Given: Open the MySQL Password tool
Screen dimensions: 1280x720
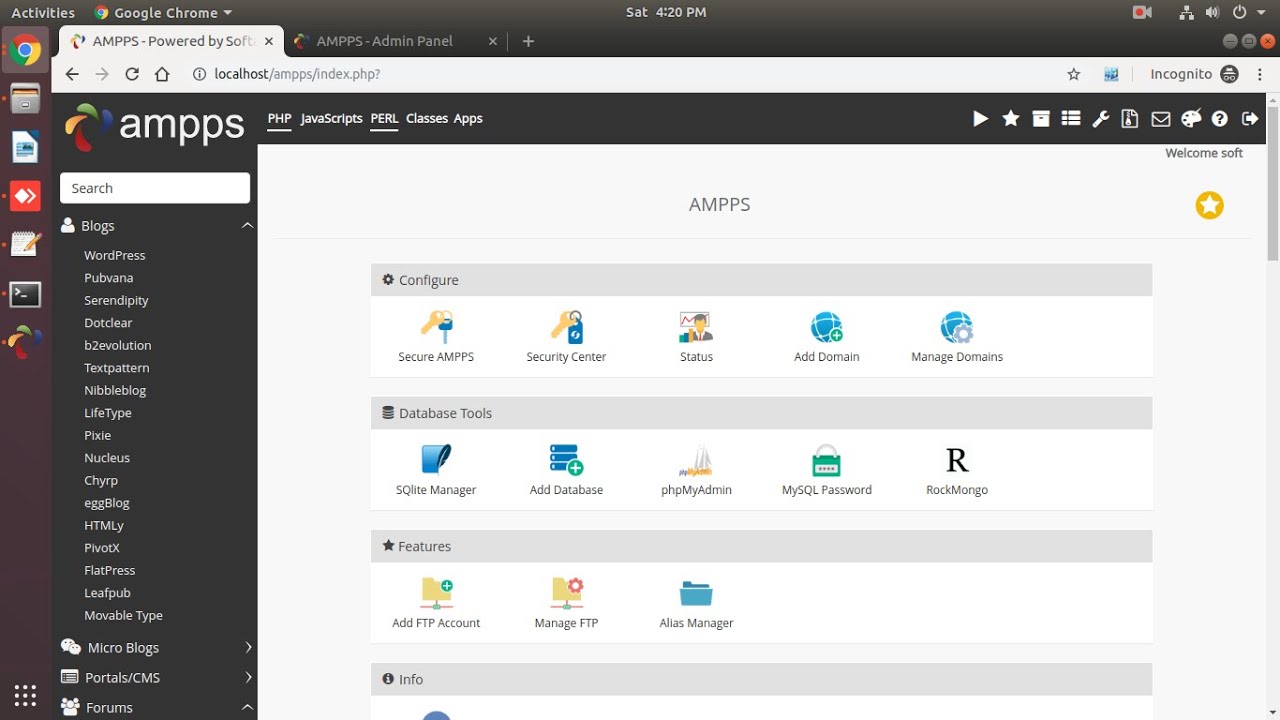Looking at the screenshot, I should (x=826, y=460).
